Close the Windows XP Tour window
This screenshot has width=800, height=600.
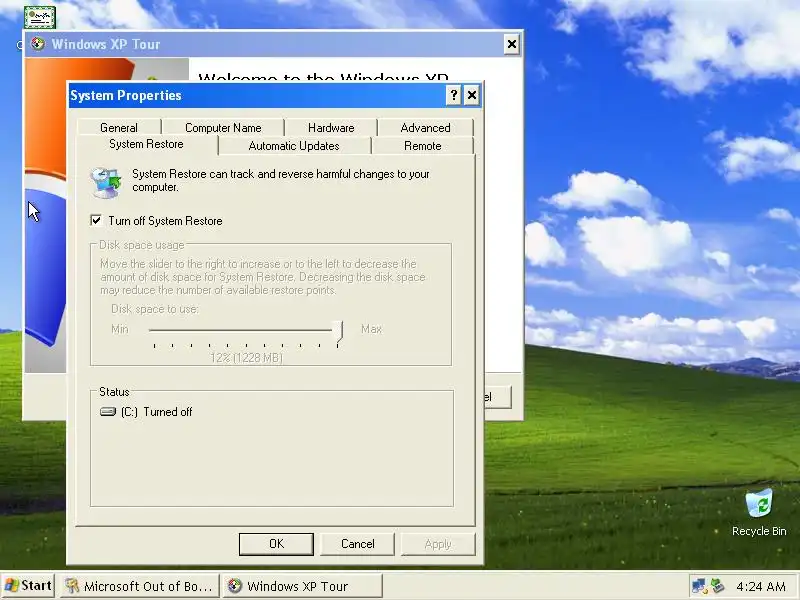coord(511,44)
